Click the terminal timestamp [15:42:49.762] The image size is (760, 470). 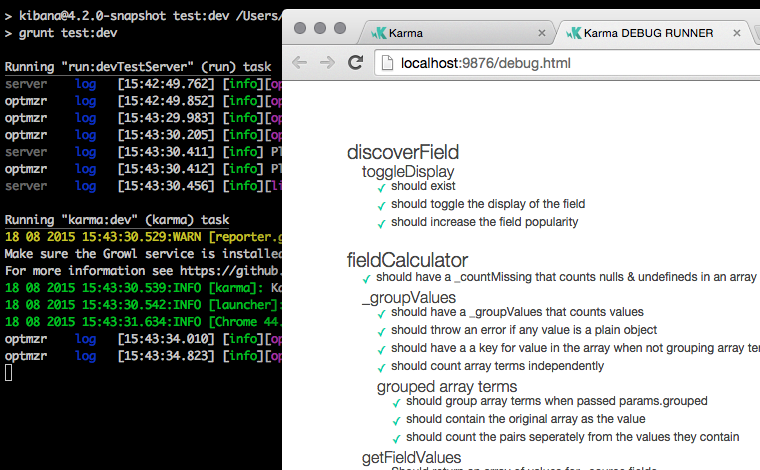pos(166,84)
